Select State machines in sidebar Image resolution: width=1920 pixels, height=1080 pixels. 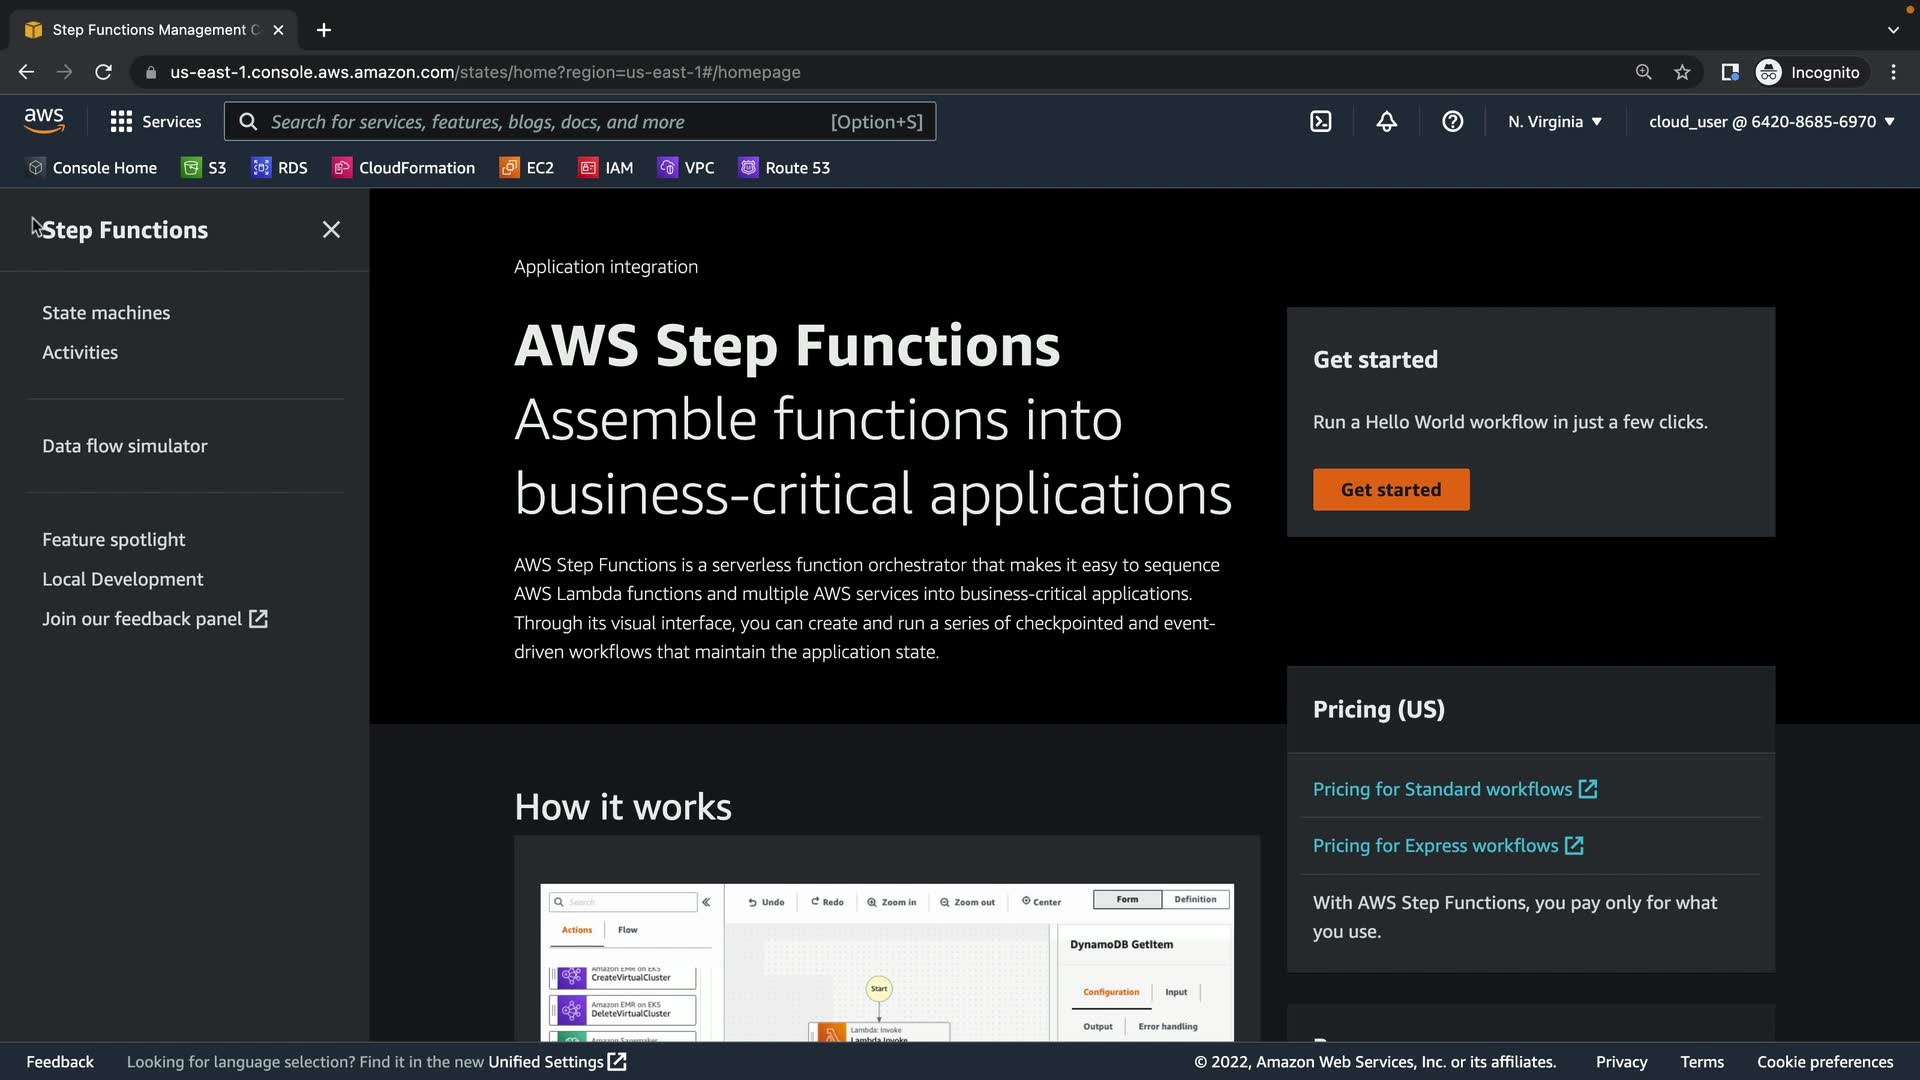[x=106, y=312]
